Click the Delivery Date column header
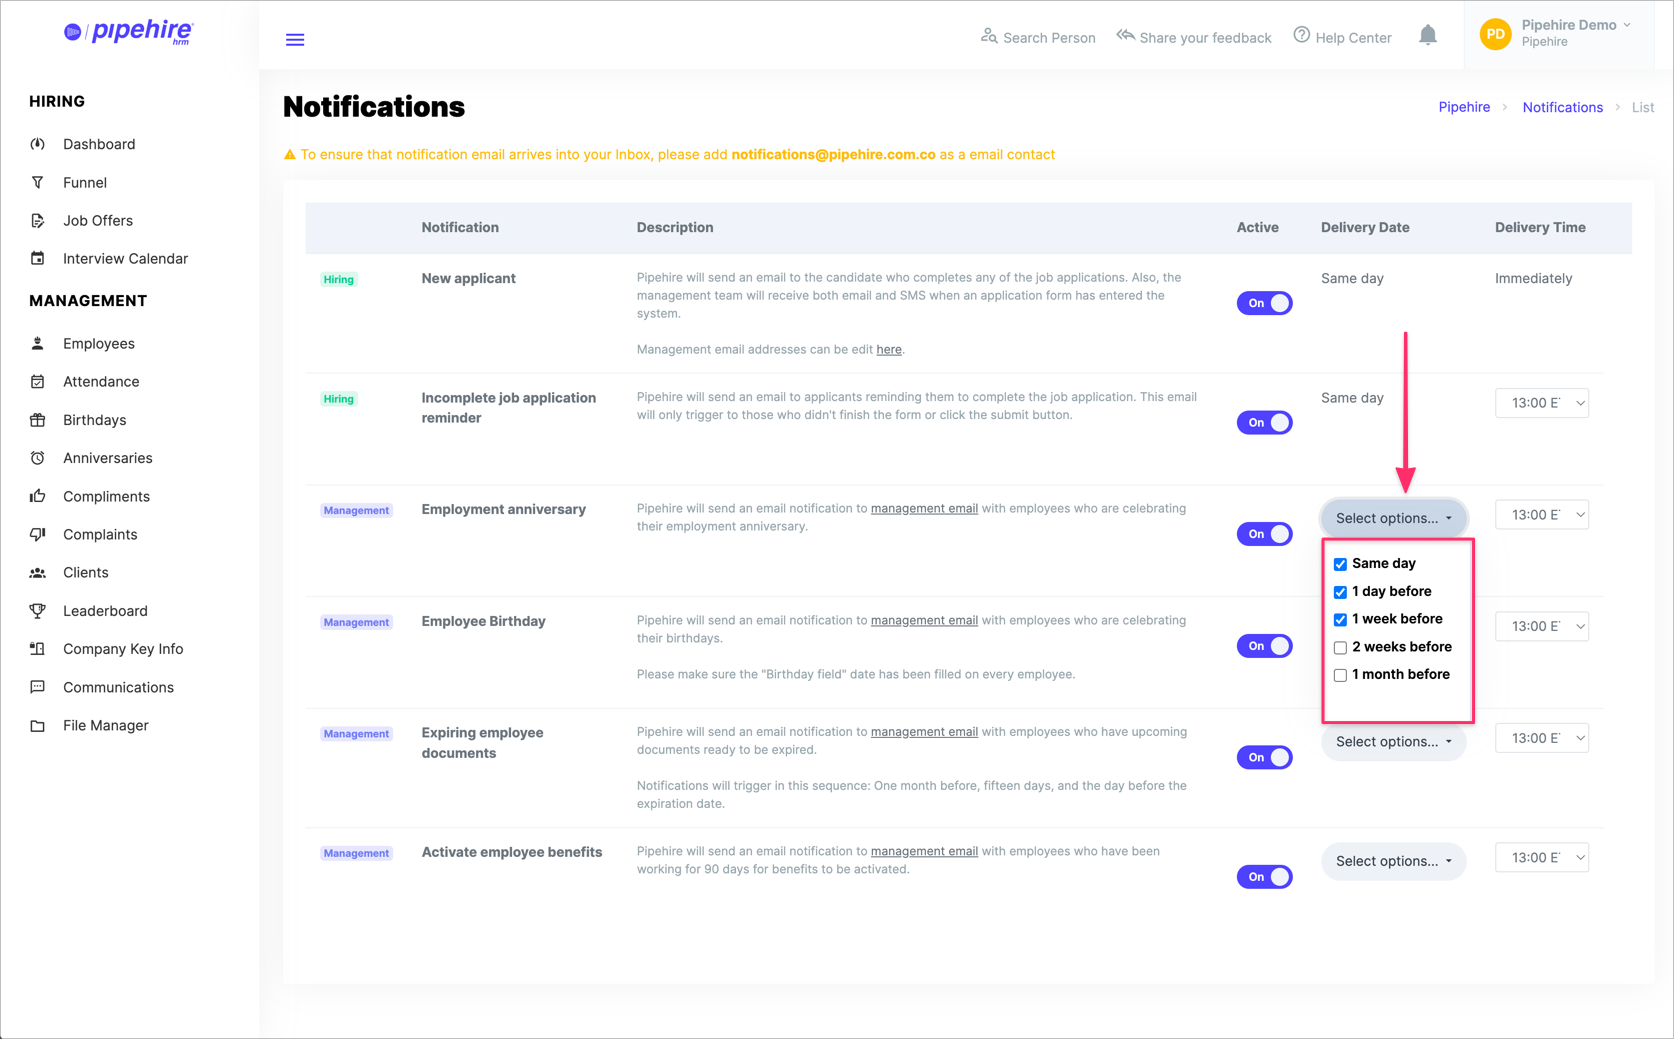This screenshot has height=1039, width=1674. pyautogui.click(x=1365, y=228)
